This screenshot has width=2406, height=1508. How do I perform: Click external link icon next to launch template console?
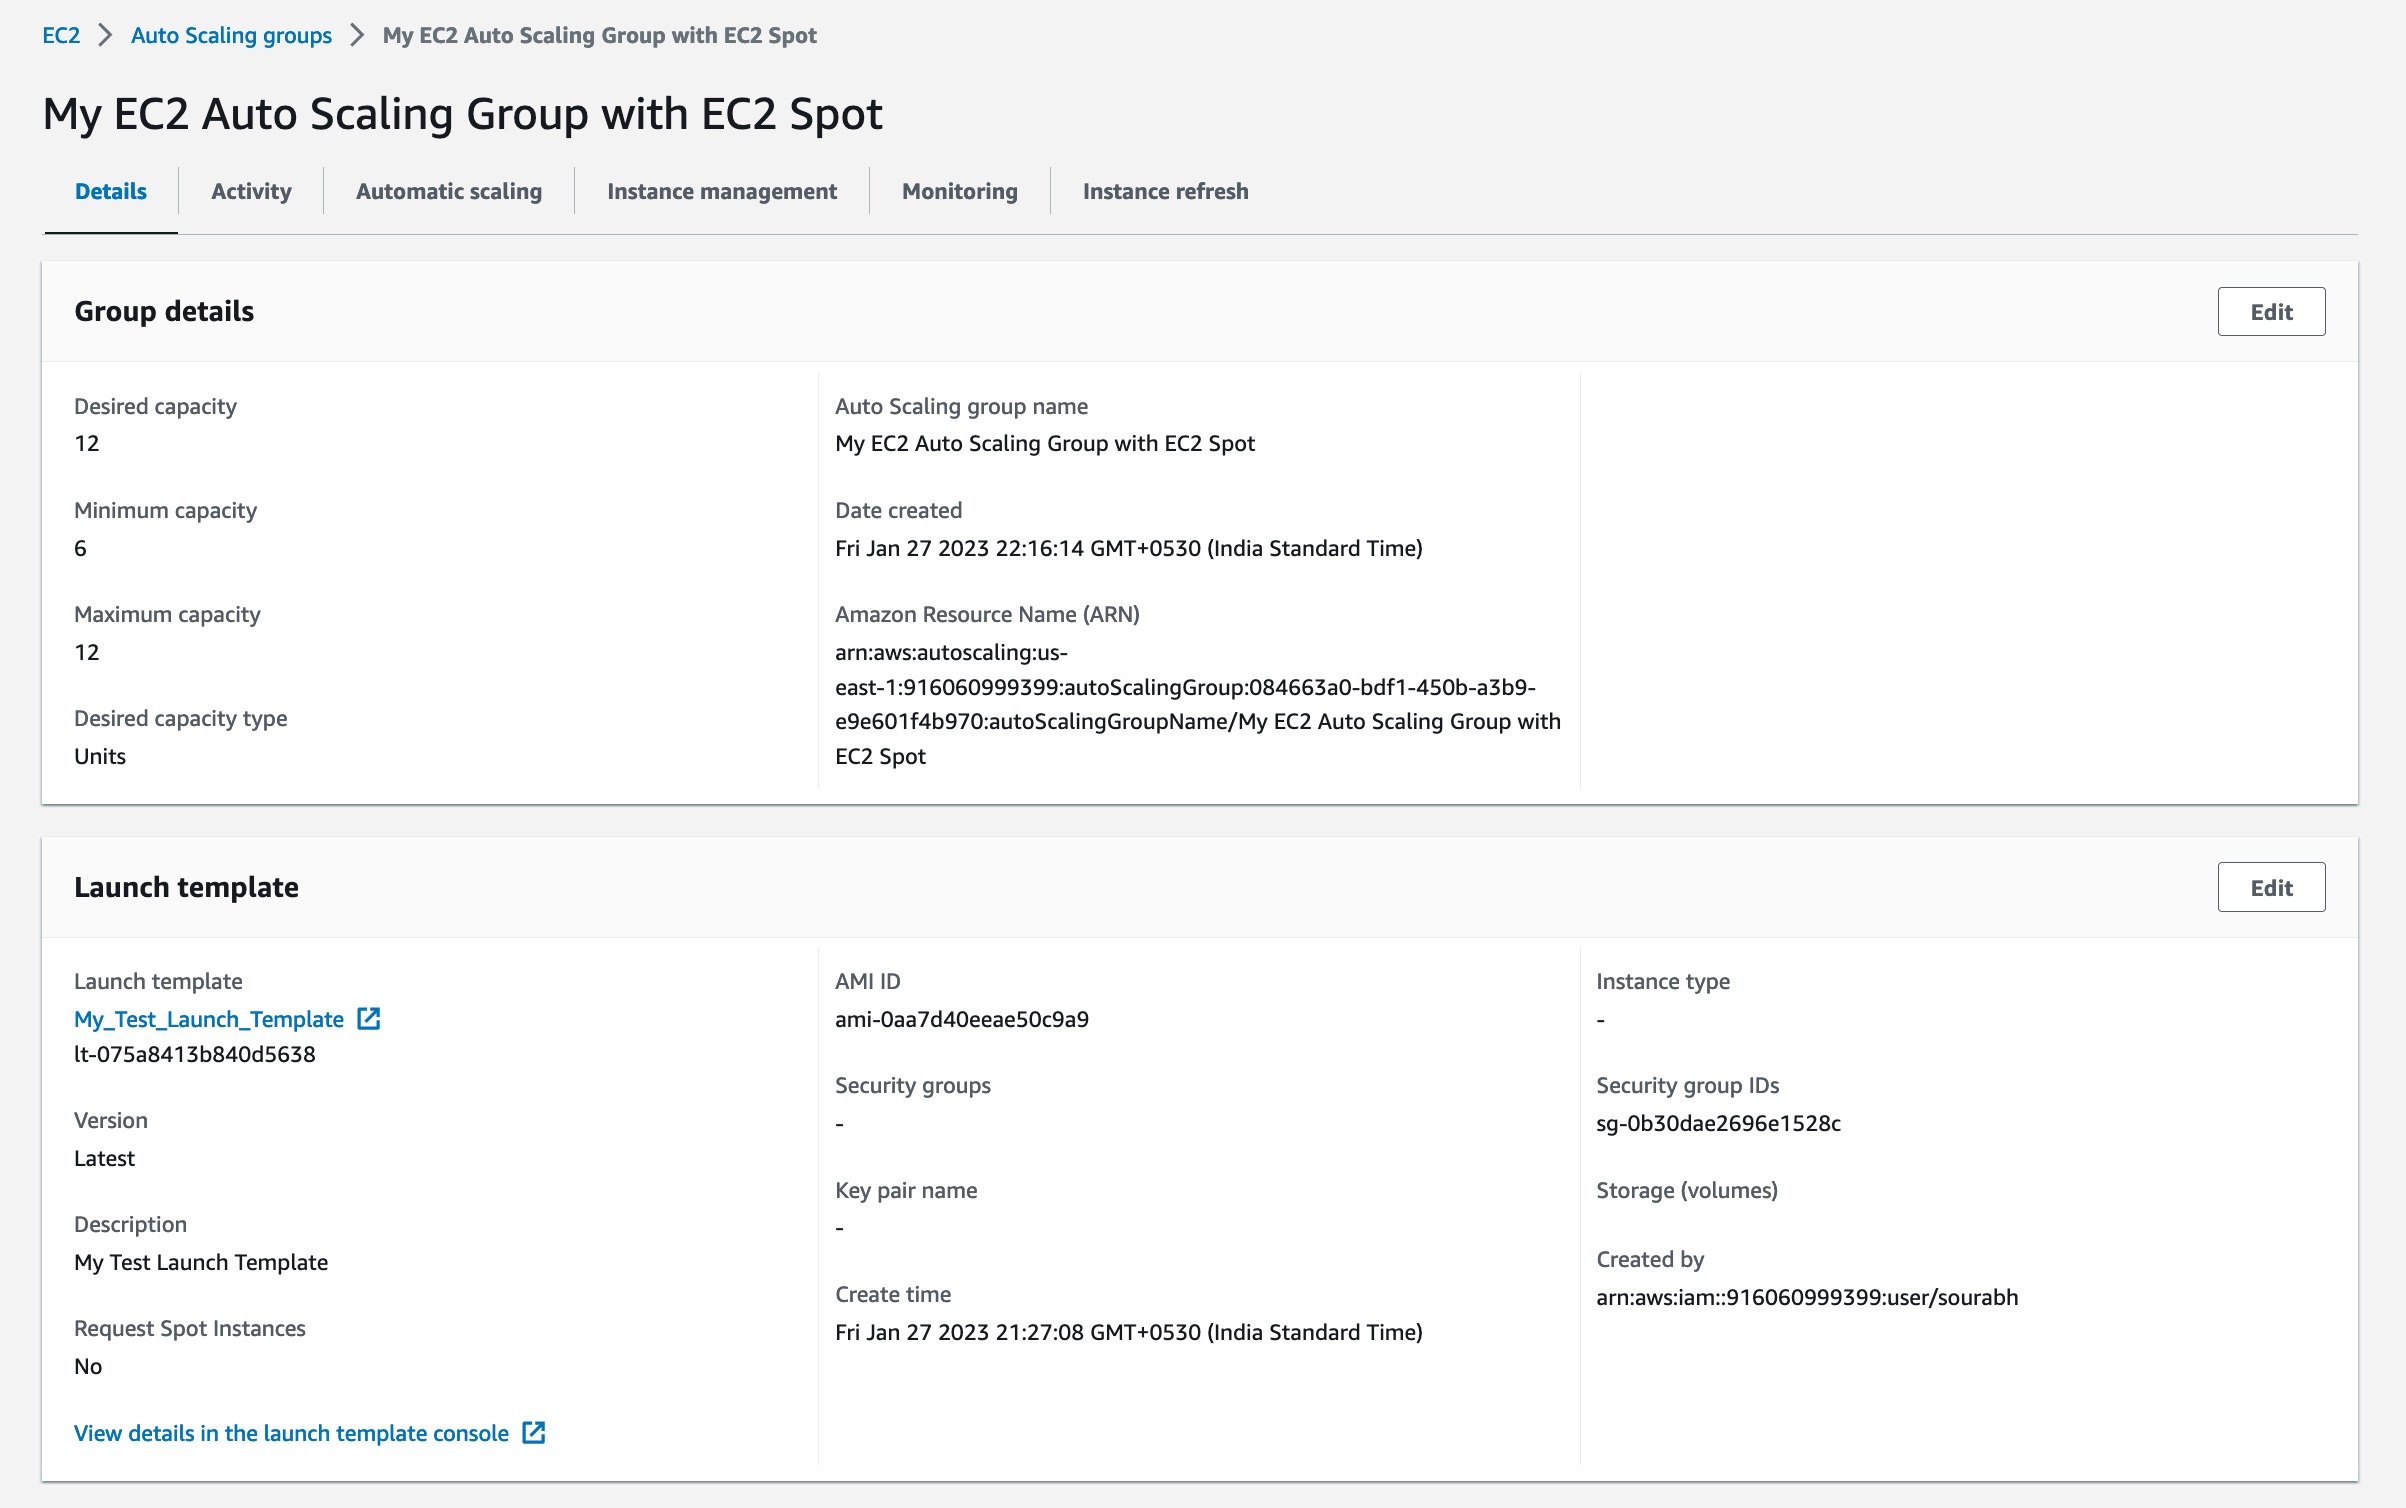(533, 1432)
